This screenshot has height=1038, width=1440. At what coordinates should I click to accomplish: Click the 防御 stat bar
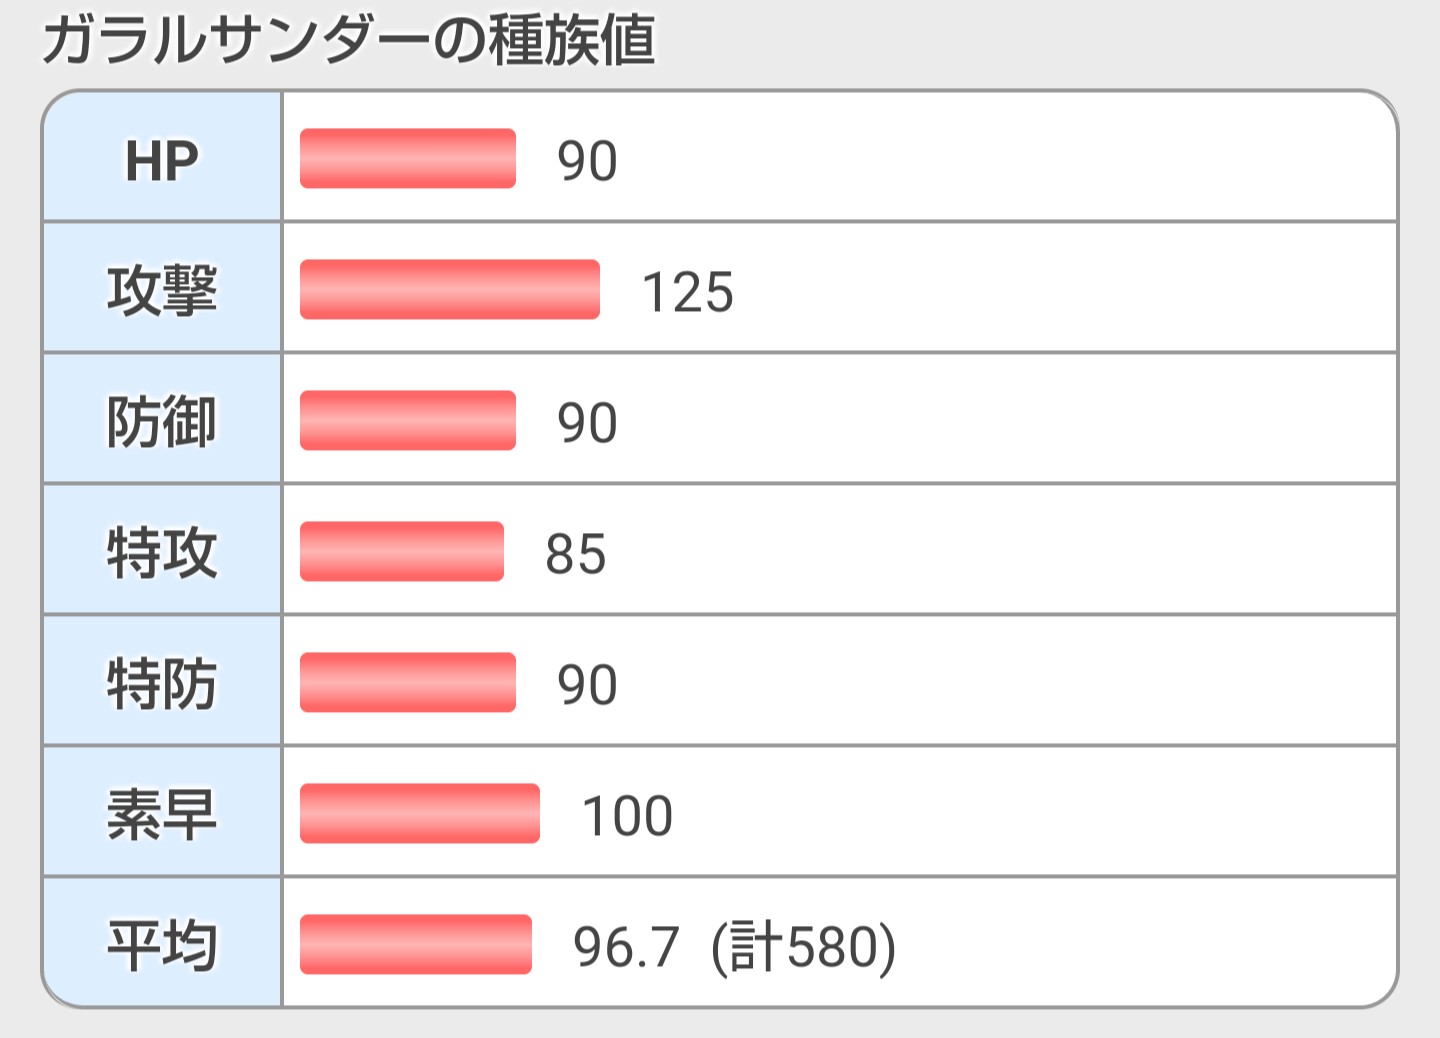[408, 420]
